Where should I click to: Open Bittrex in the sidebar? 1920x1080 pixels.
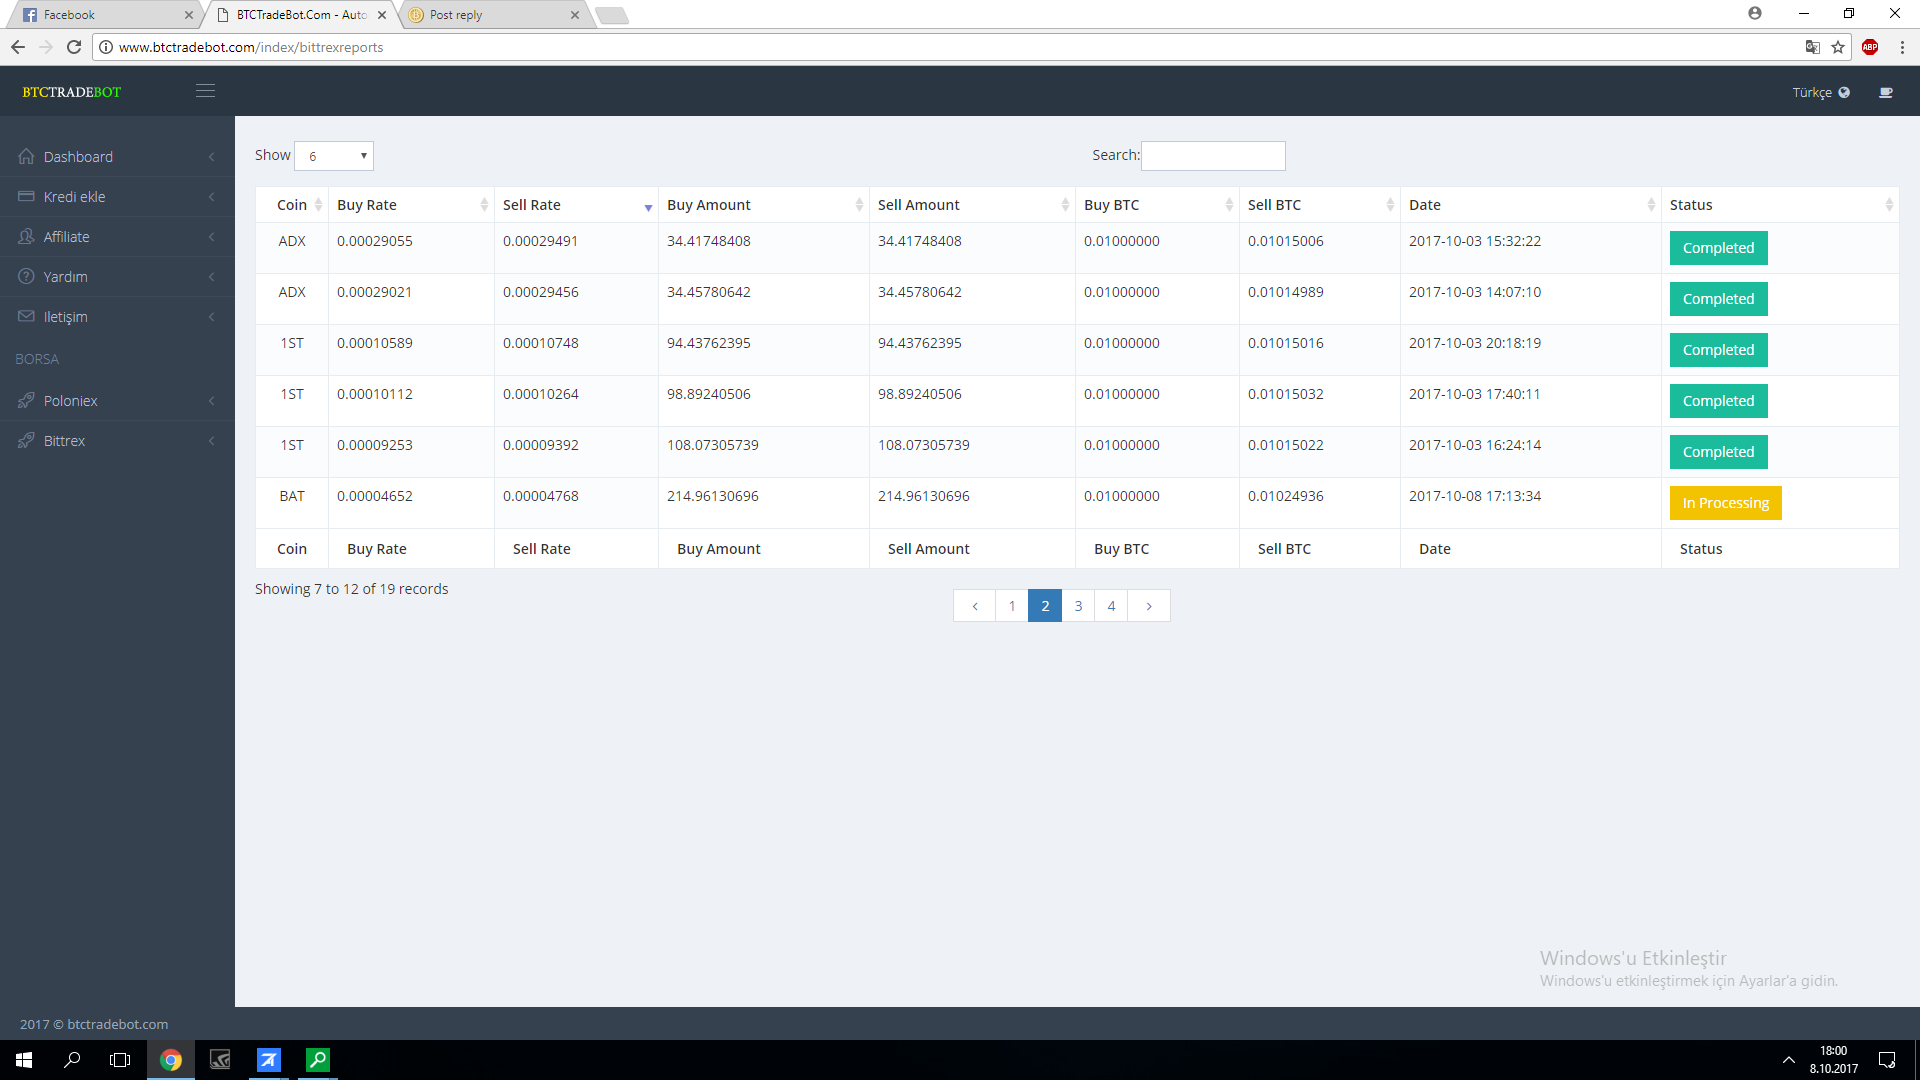coord(117,441)
